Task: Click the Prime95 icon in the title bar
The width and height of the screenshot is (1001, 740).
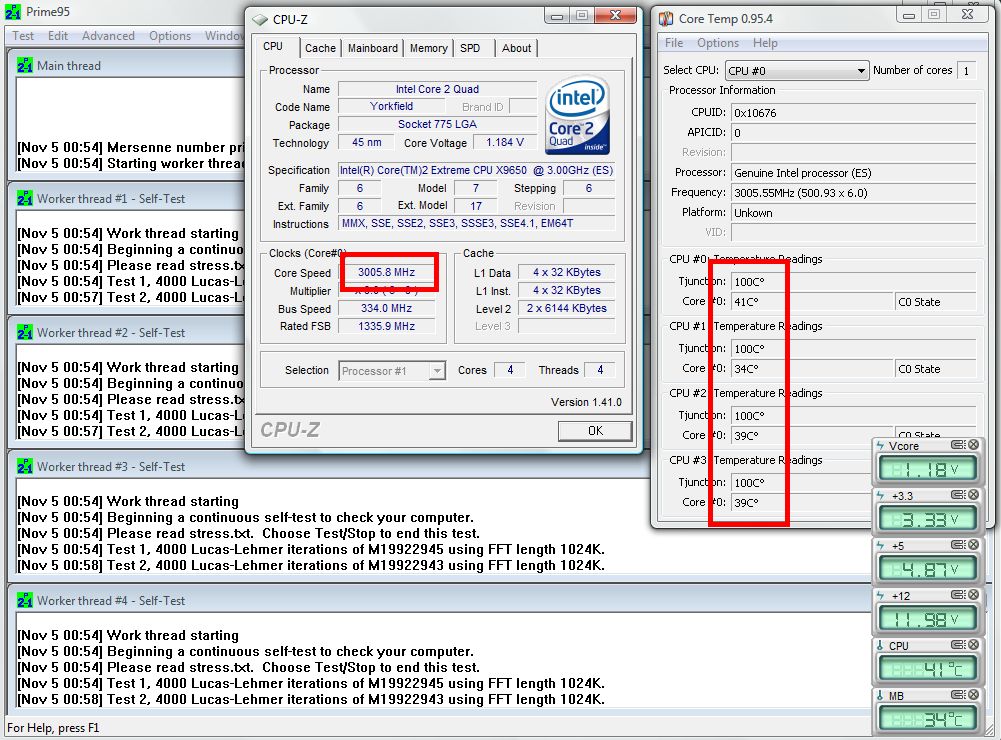Action: [13, 12]
